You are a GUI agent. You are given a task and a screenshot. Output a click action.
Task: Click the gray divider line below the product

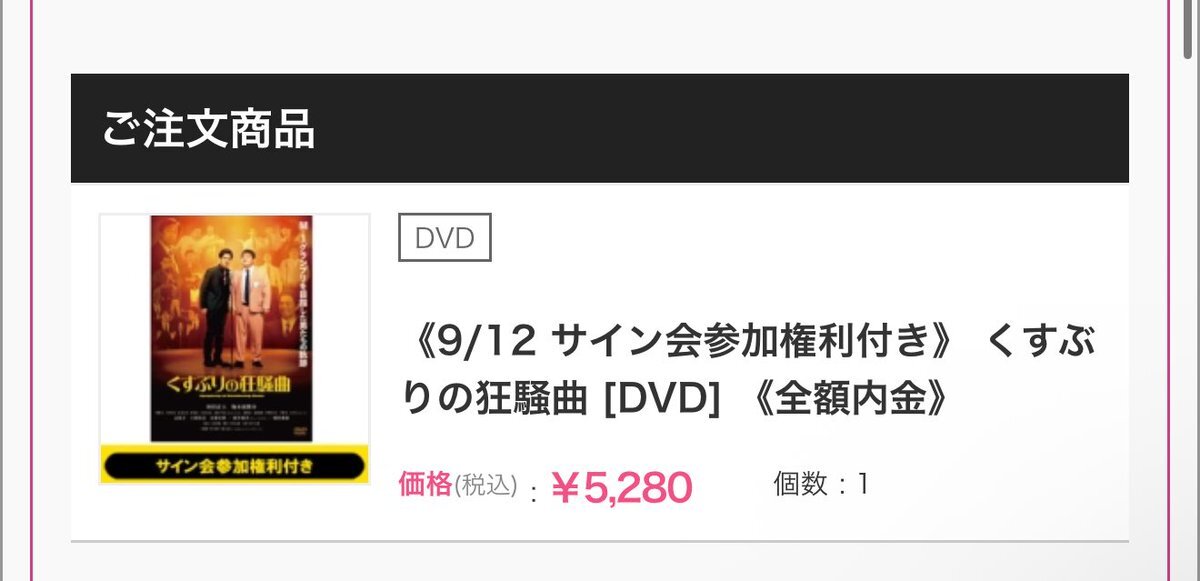click(600, 541)
